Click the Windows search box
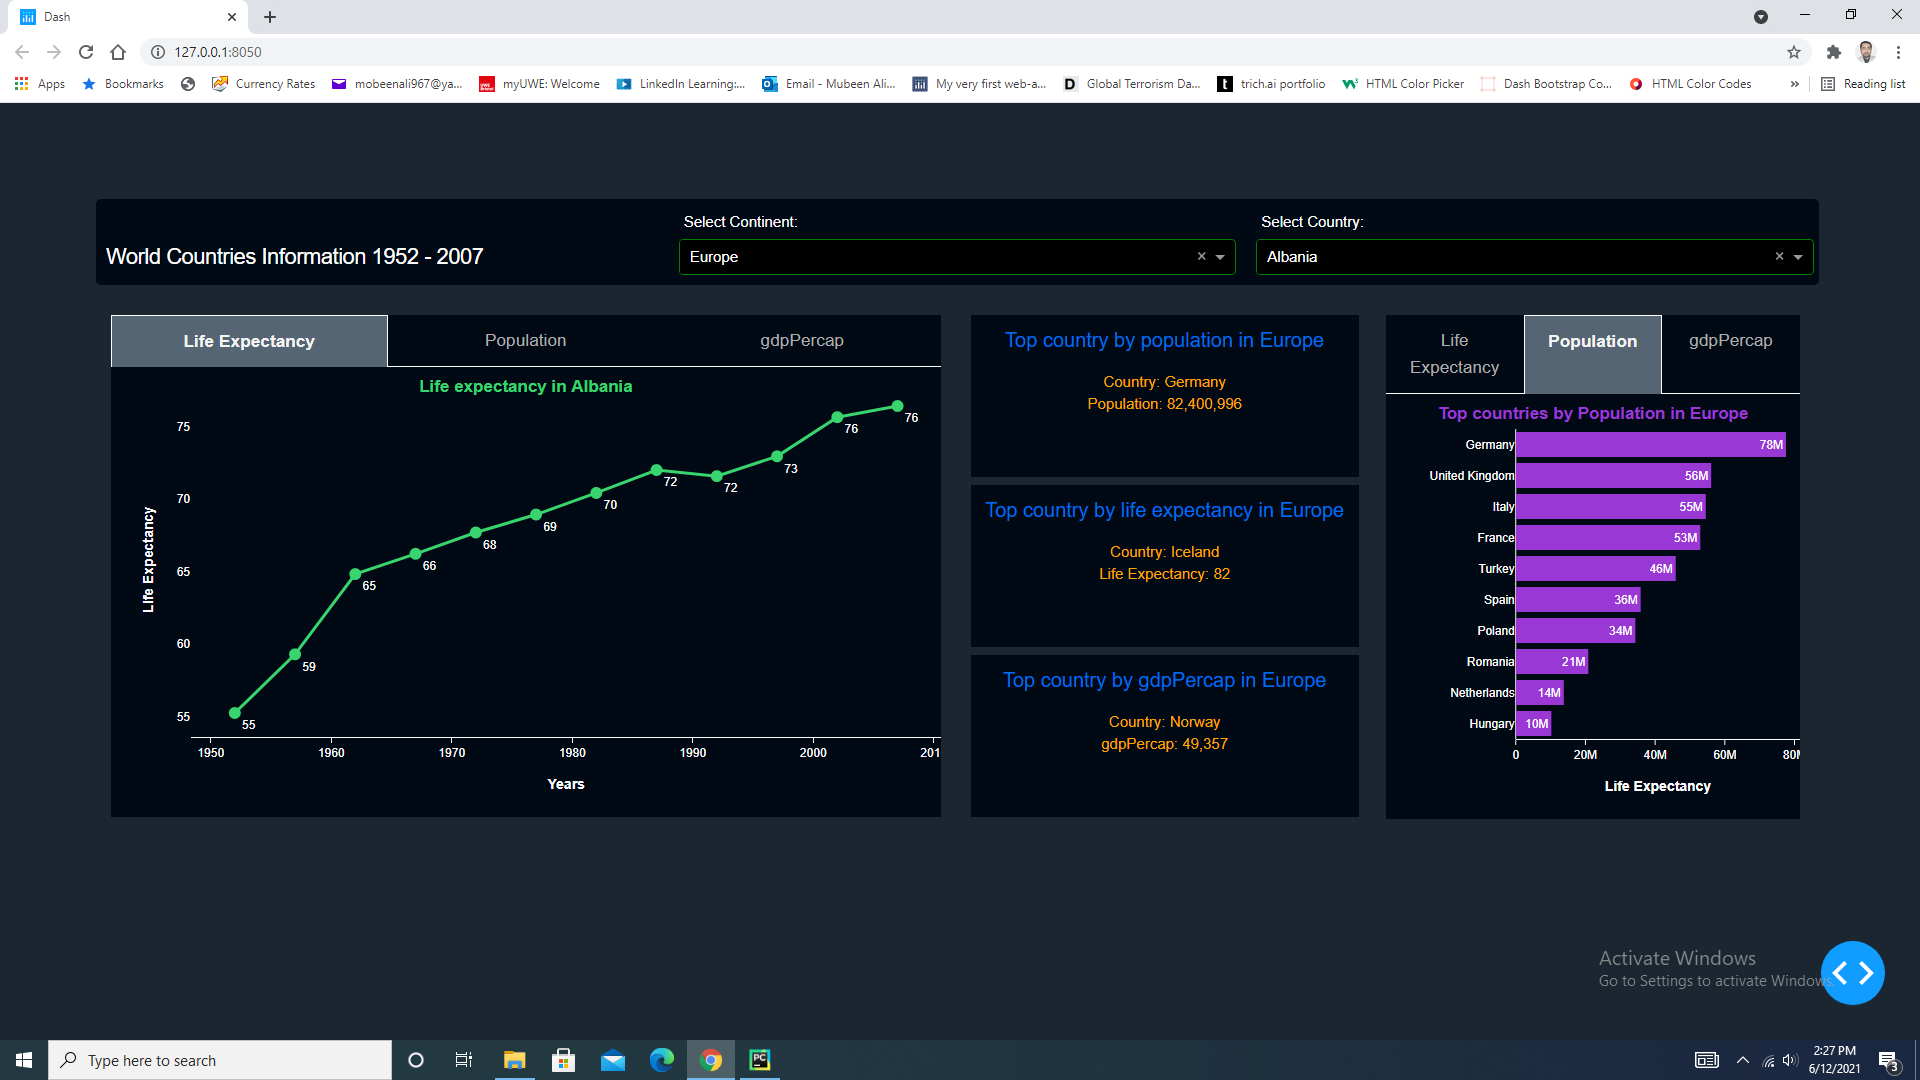Image resolution: width=1920 pixels, height=1080 pixels. click(x=220, y=1060)
